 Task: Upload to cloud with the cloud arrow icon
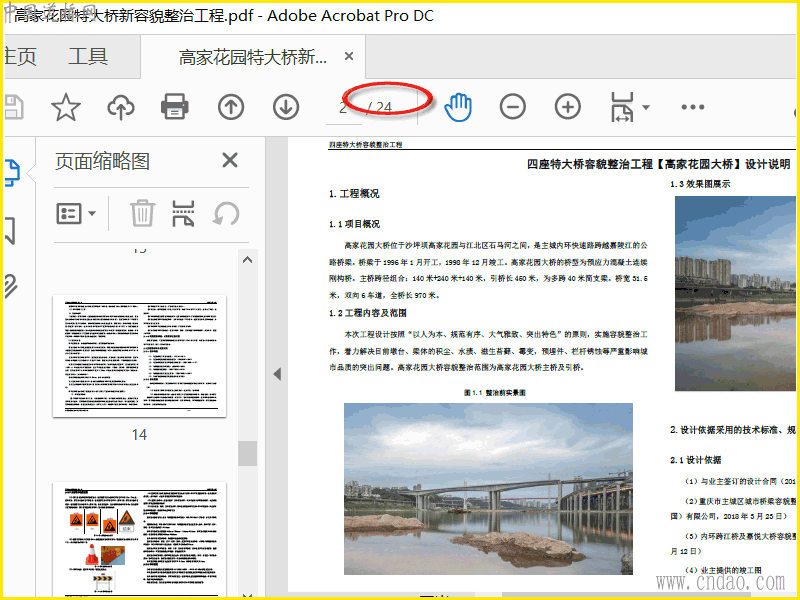tap(121, 107)
